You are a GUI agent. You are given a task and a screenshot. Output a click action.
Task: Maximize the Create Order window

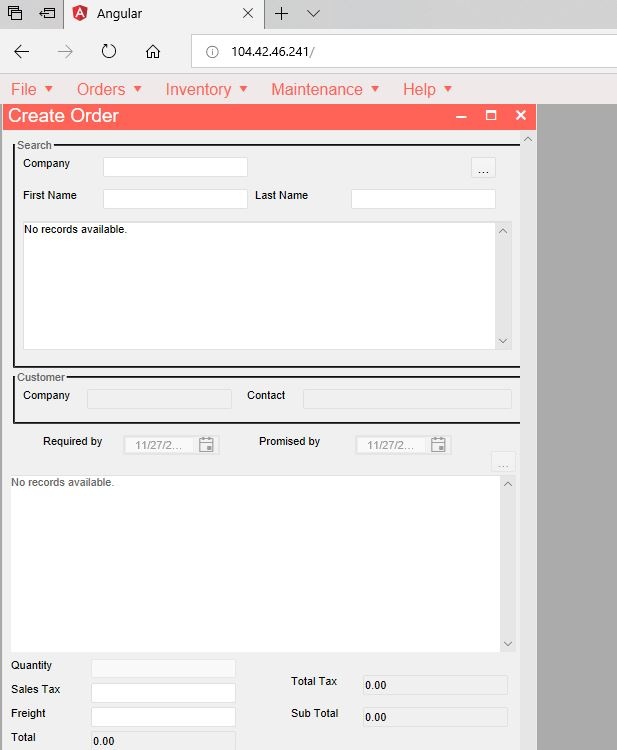pos(491,115)
